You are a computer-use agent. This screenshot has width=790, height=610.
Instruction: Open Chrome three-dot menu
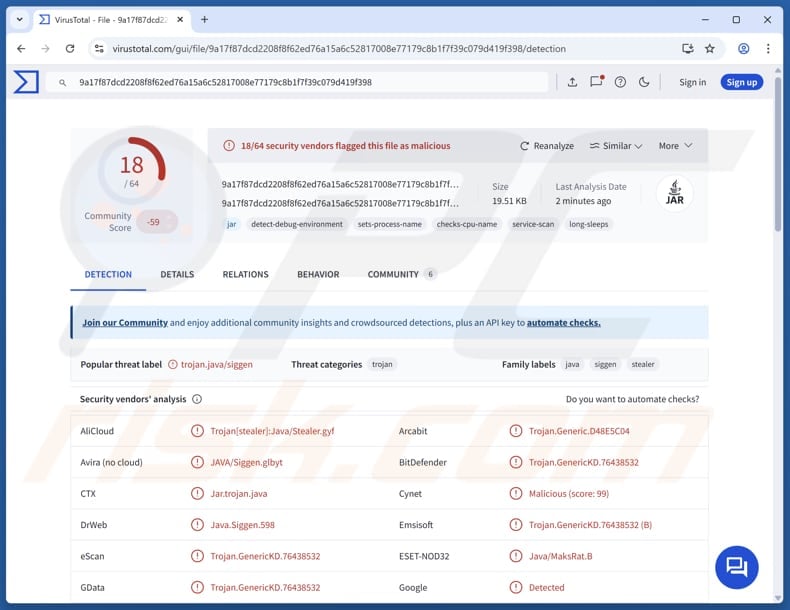coord(768,48)
